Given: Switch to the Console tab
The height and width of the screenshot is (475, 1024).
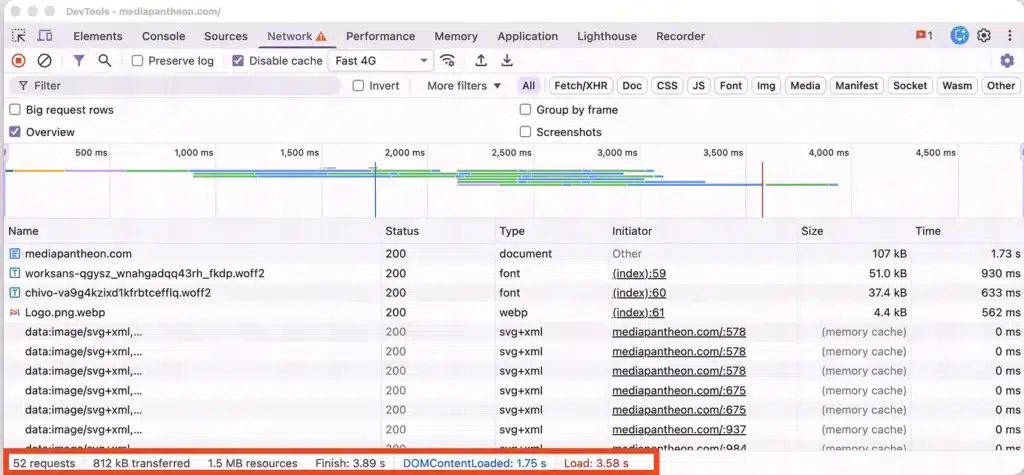Looking at the screenshot, I should coord(164,37).
